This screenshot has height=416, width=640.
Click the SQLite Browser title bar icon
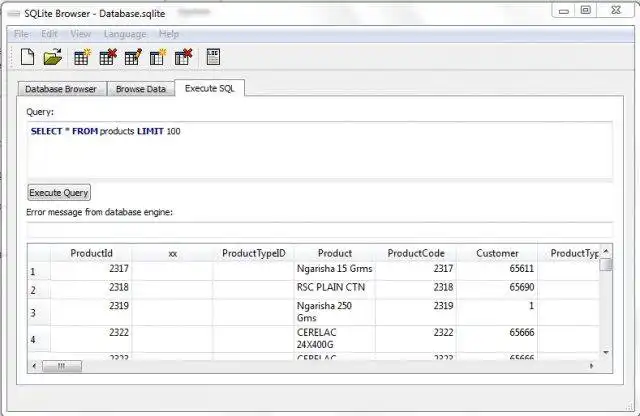coord(13,14)
